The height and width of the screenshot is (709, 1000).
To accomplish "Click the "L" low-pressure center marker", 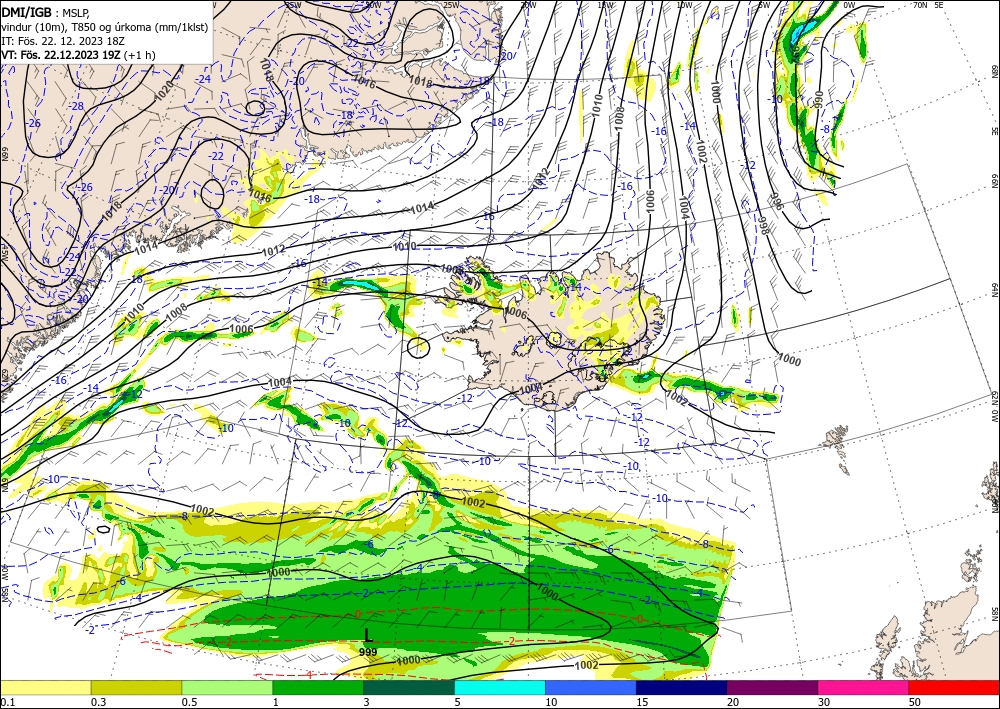I will pyautogui.click(x=368, y=635).
